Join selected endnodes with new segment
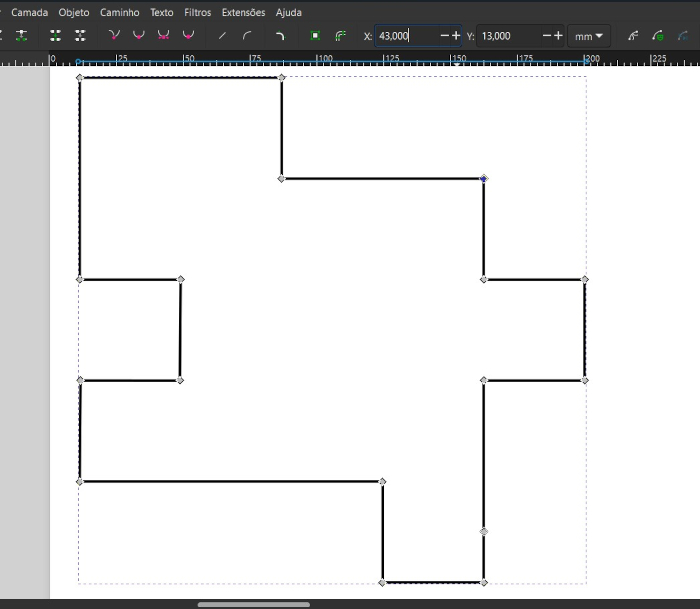Viewport: 700px width, 609px height. point(55,36)
